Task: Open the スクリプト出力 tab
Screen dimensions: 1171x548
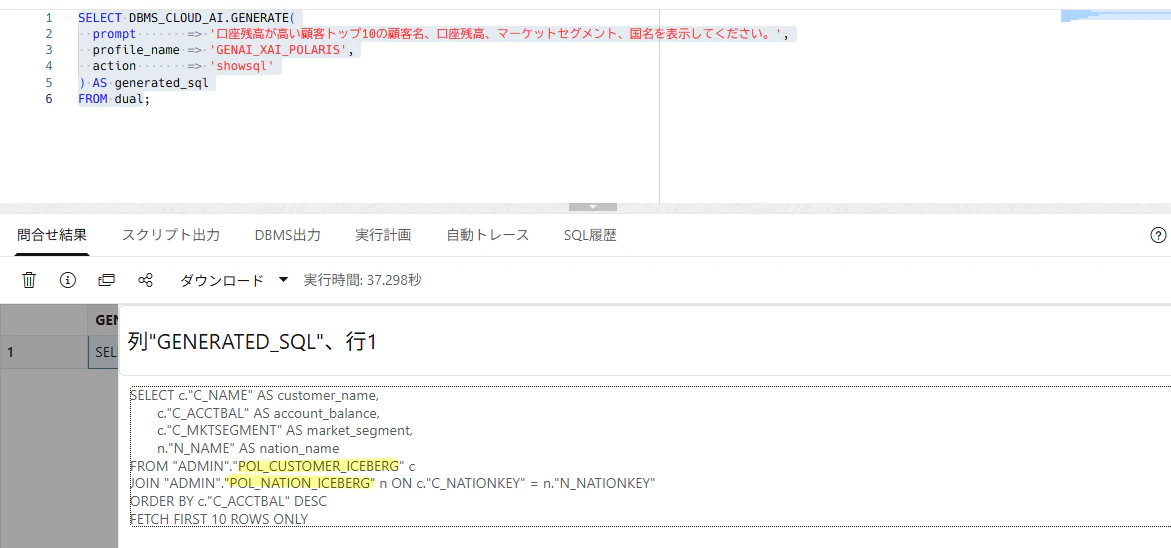Action: coord(171,235)
